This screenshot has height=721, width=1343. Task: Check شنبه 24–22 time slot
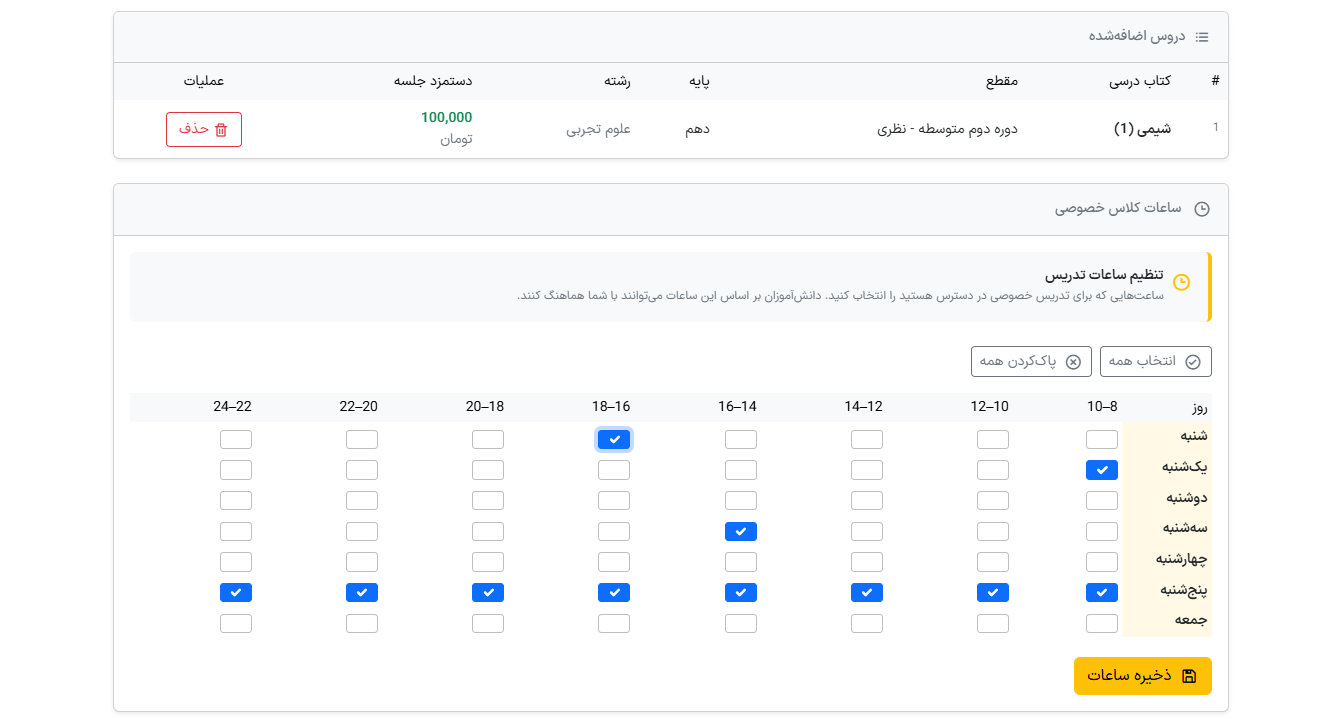[236, 439]
